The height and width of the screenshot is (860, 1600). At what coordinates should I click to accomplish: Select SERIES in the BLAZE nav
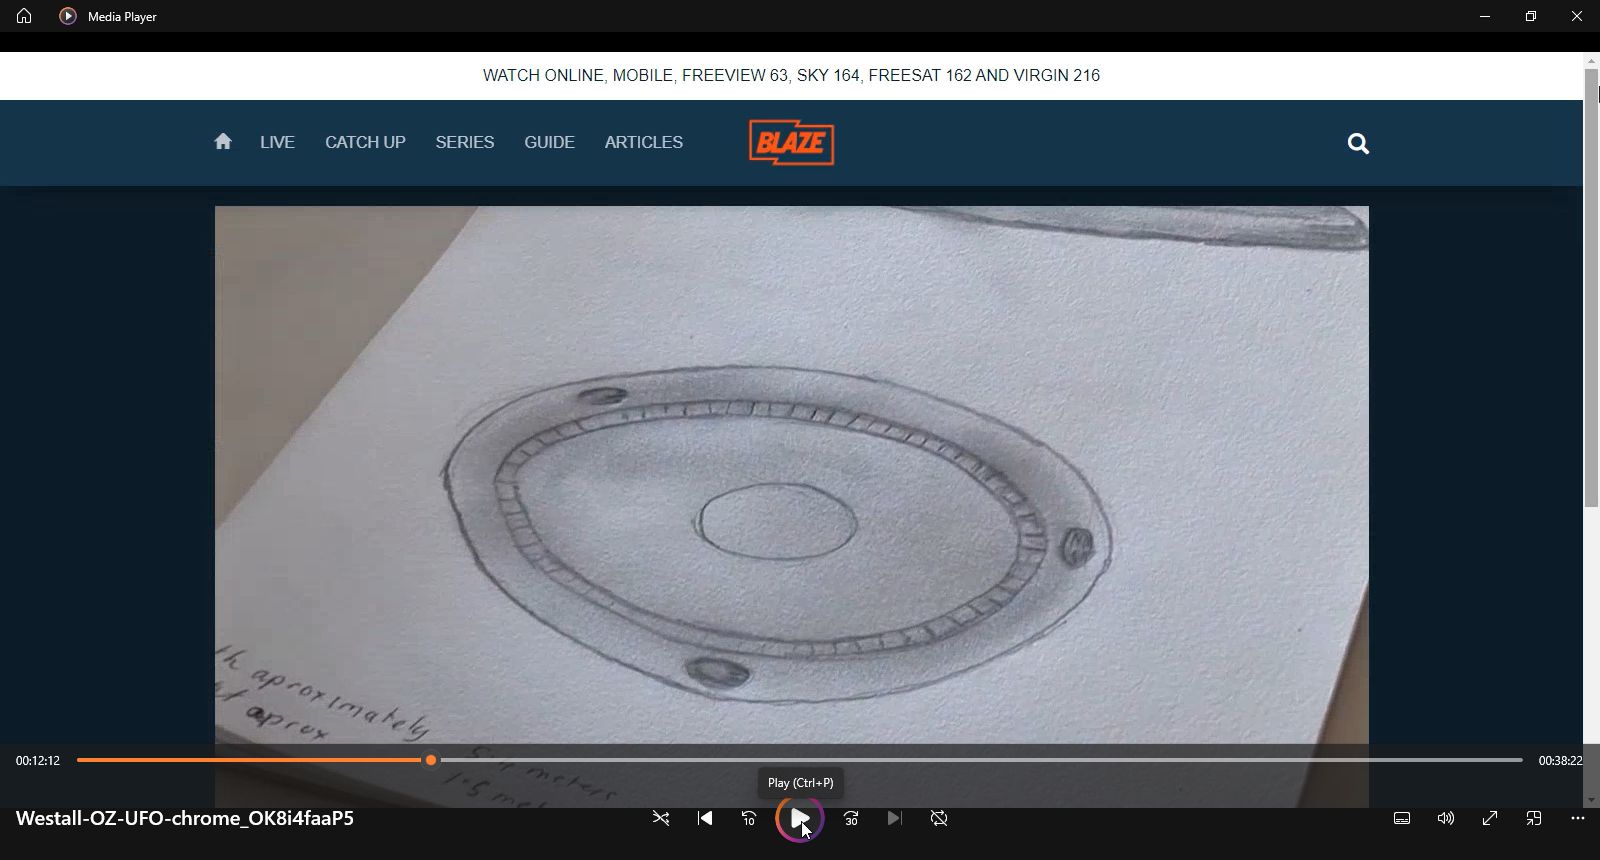465,142
